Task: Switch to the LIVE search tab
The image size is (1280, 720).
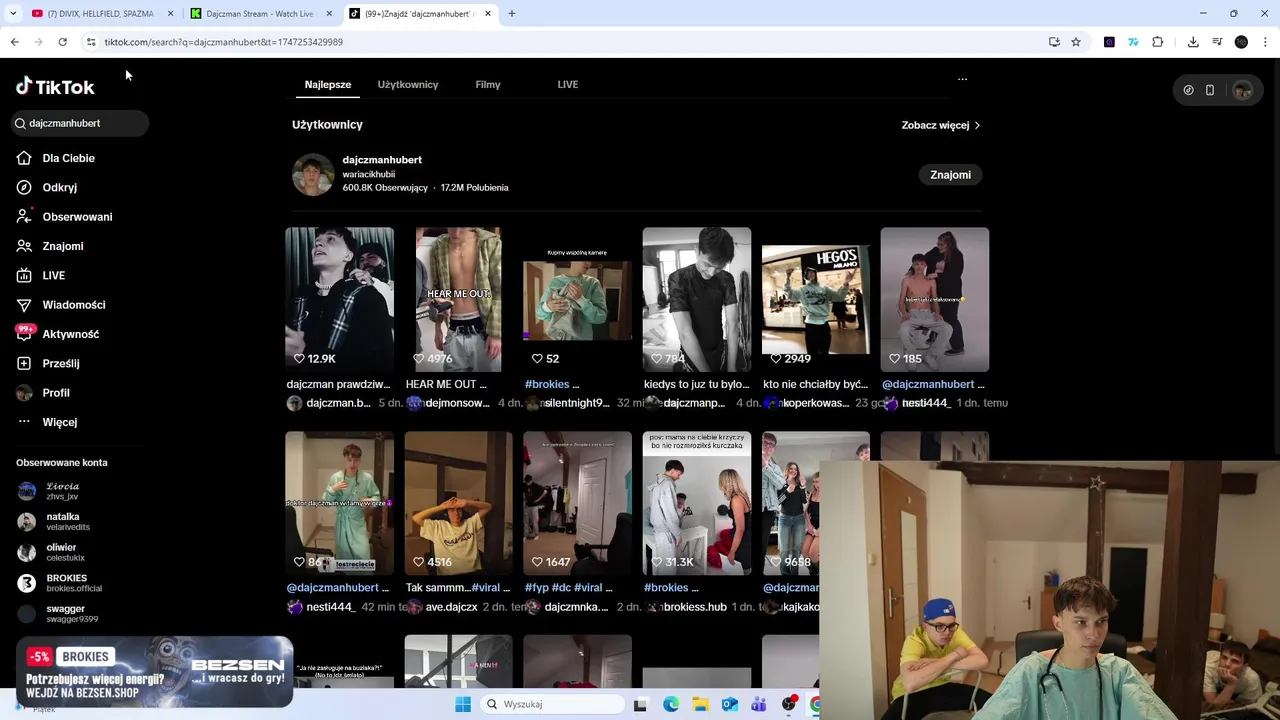Action: tap(568, 85)
